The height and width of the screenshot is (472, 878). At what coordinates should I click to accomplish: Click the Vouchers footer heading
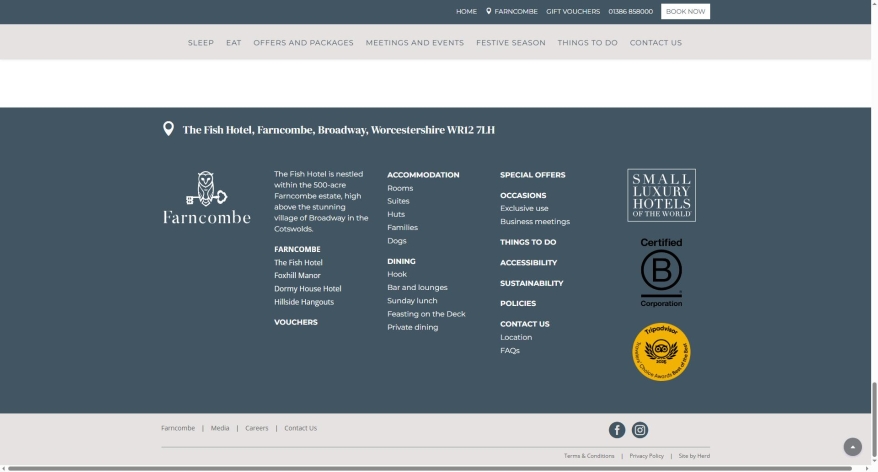point(296,323)
